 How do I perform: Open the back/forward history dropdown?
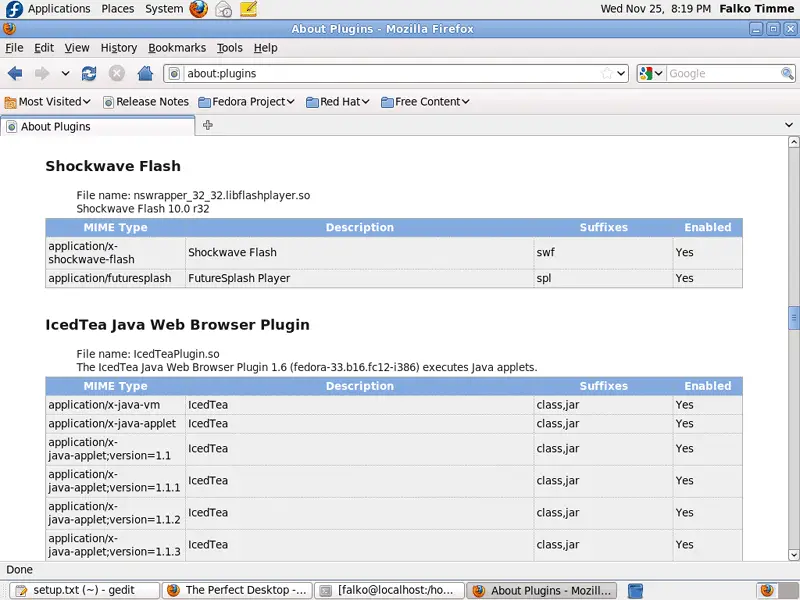(65, 73)
